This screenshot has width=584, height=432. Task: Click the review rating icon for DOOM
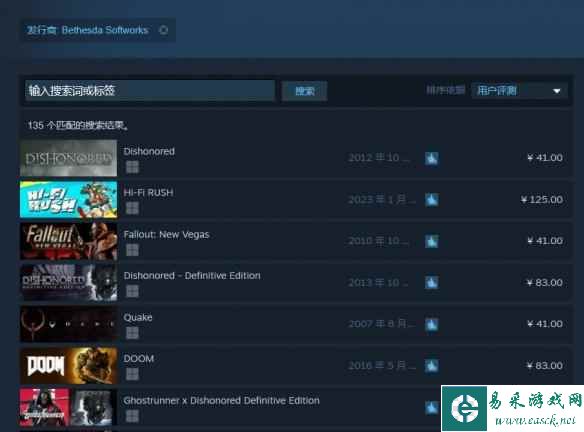432,366
